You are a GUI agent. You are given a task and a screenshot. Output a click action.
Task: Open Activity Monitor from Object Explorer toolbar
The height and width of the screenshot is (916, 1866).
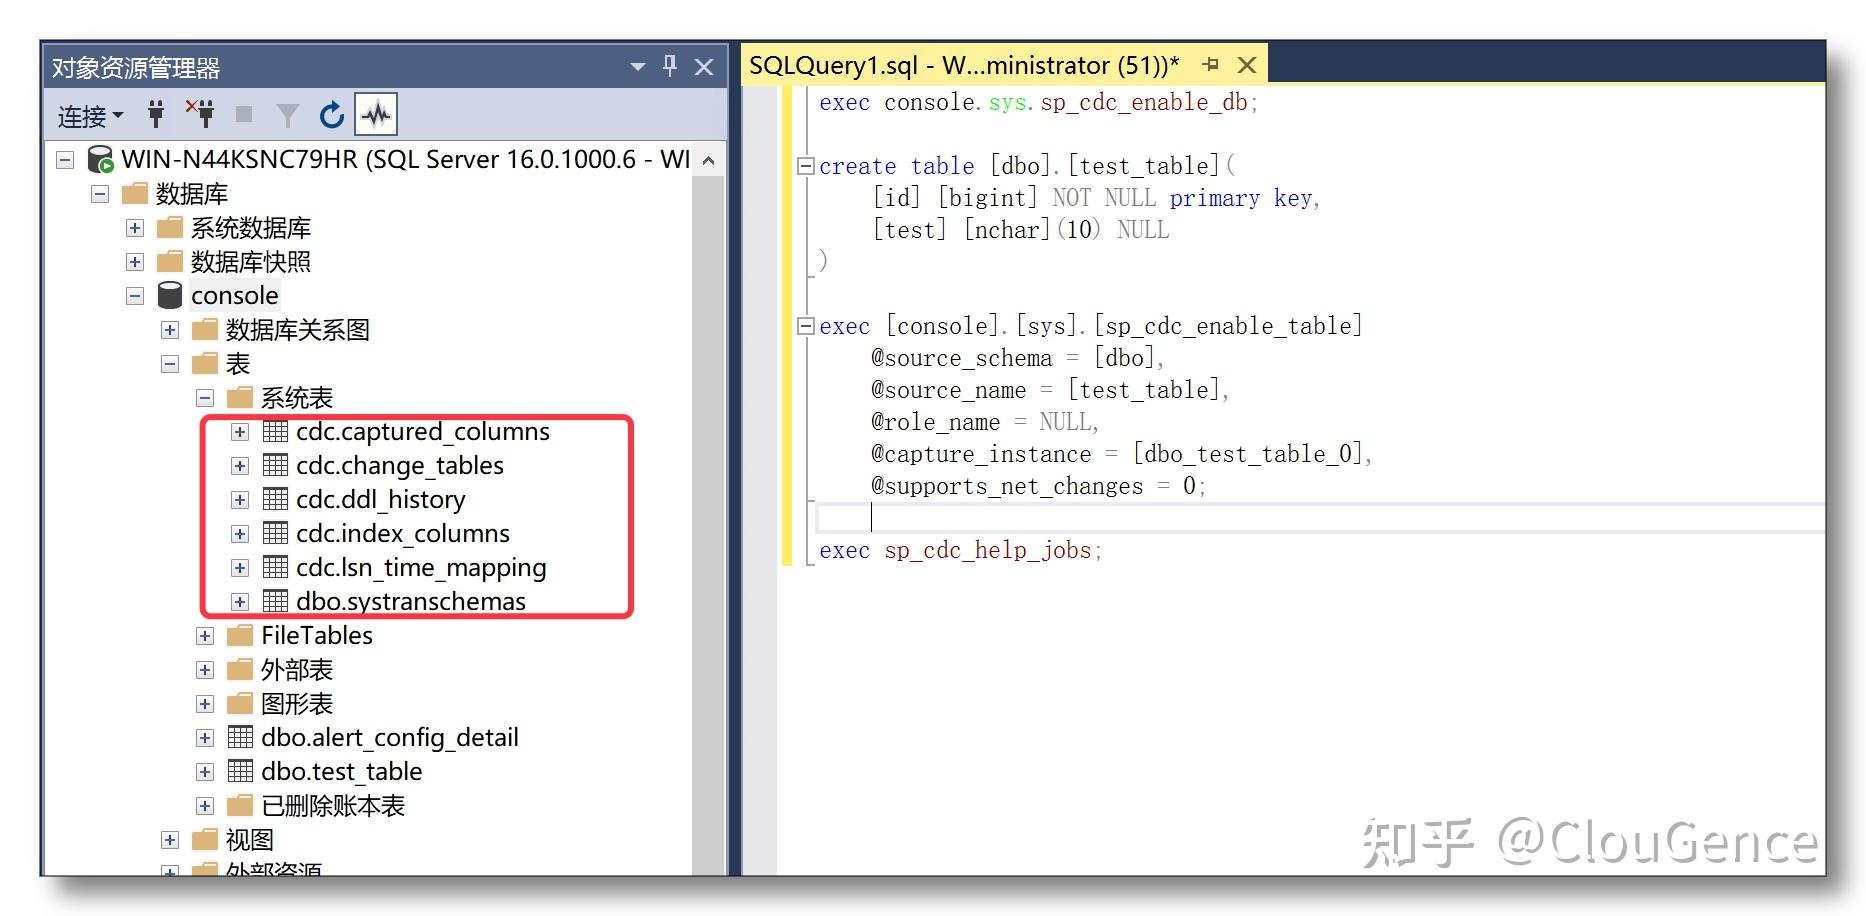[x=378, y=113]
